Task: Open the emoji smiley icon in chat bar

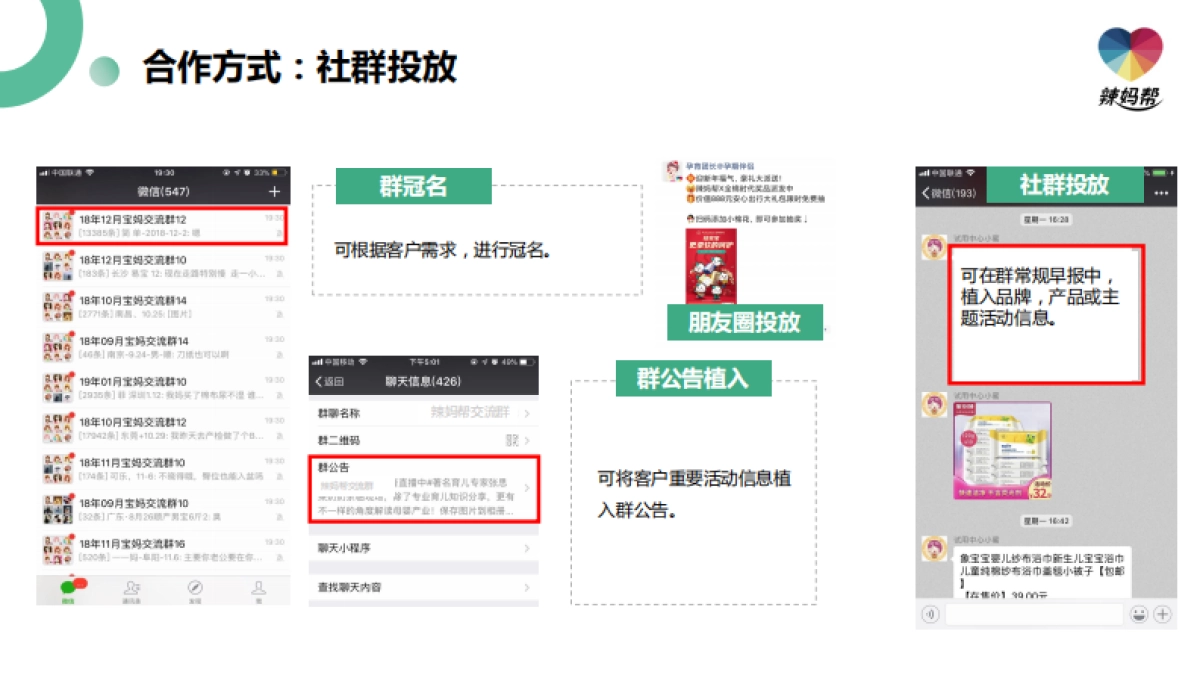Action: 1140,615
